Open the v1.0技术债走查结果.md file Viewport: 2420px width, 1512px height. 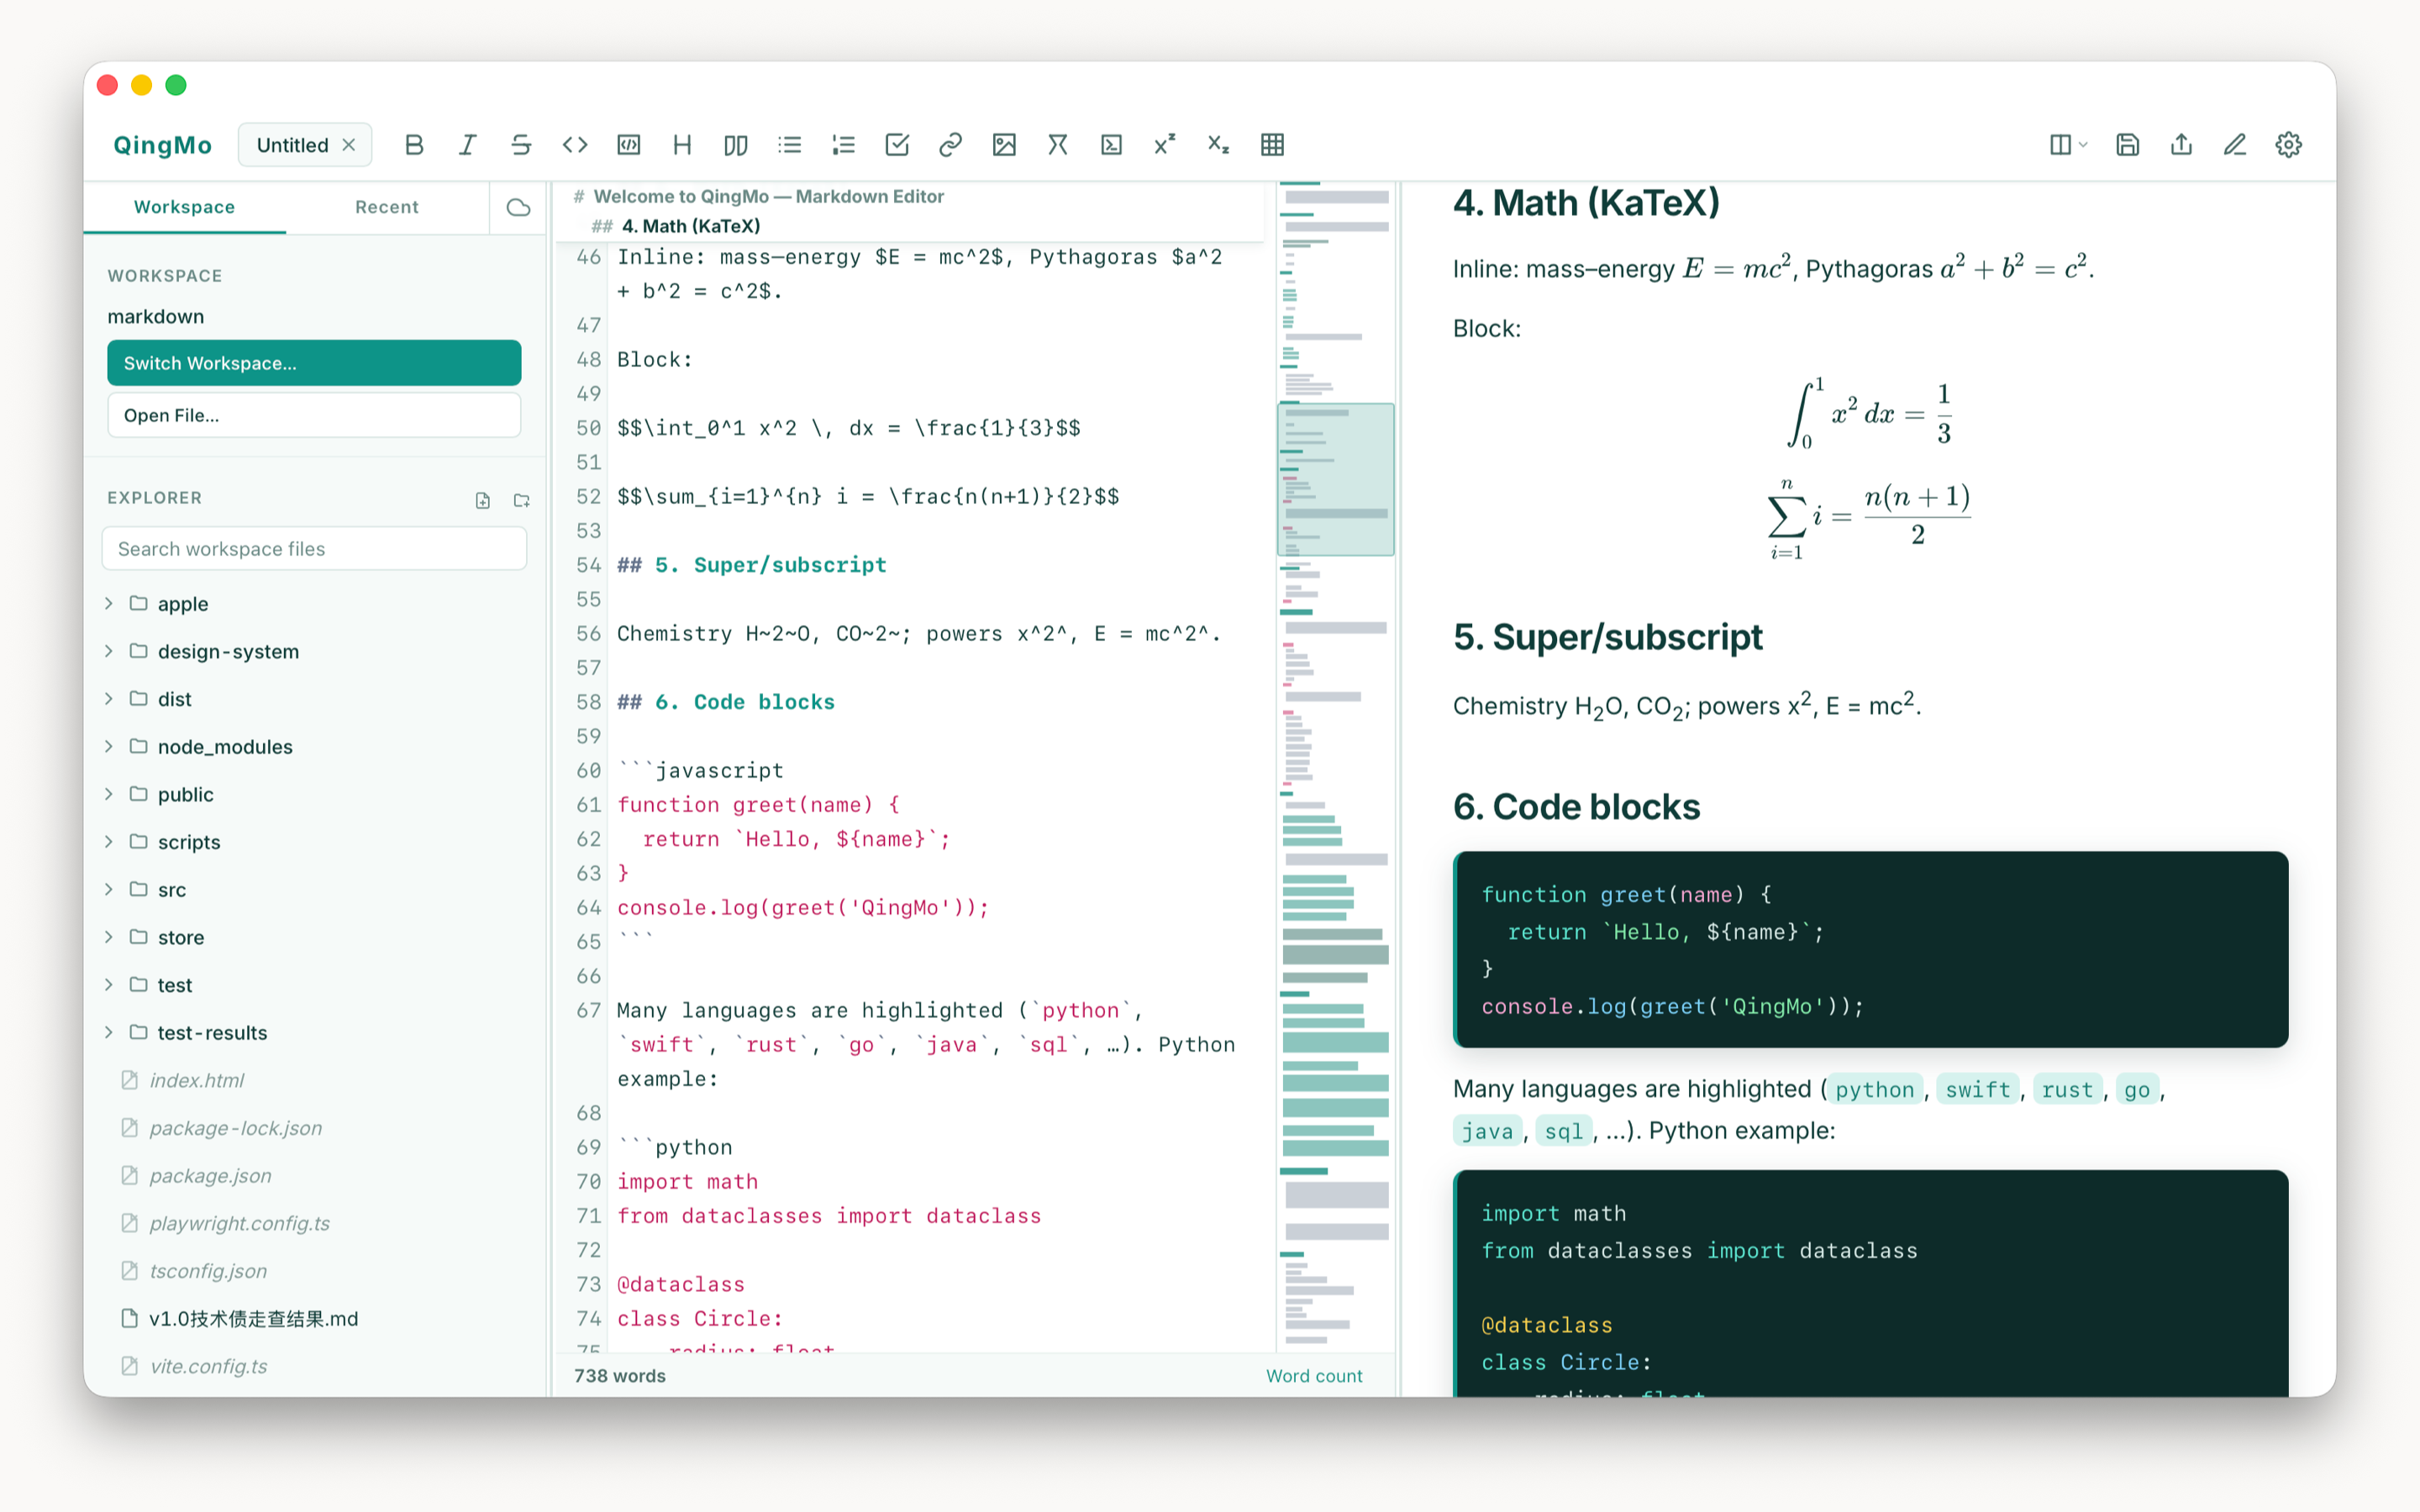pos(314,1319)
